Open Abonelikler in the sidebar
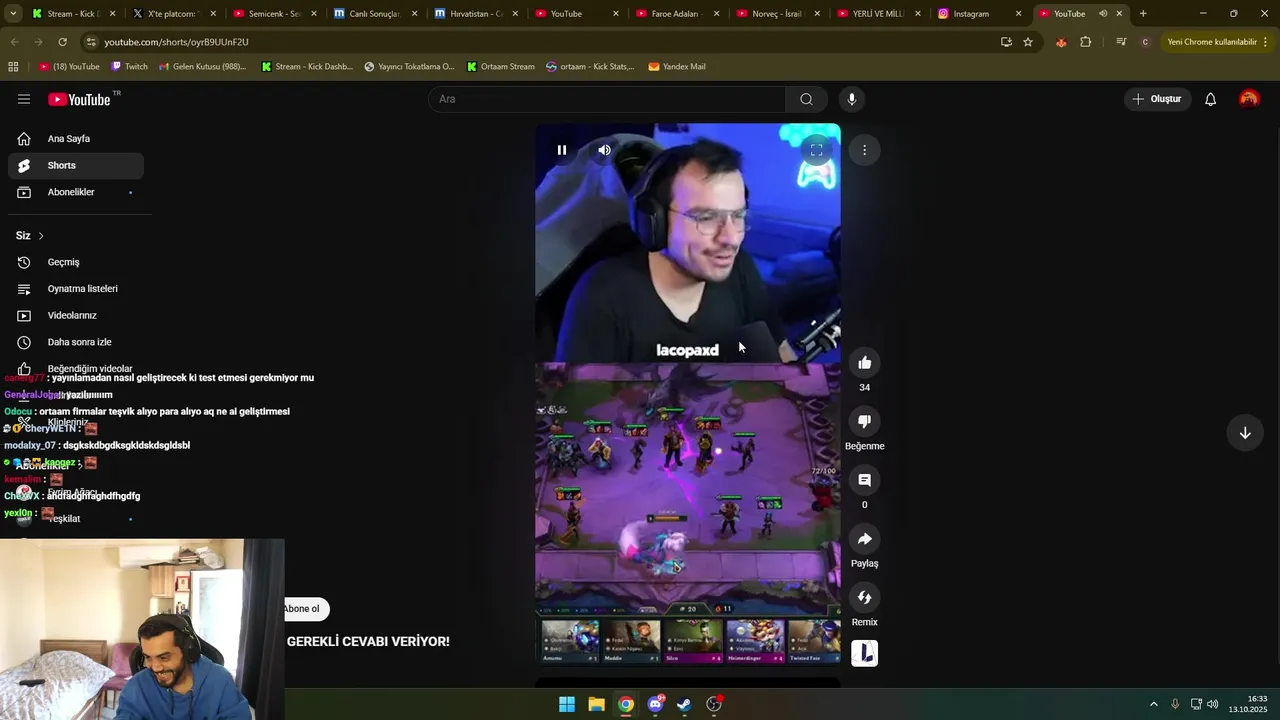 [x=76, y=192]
